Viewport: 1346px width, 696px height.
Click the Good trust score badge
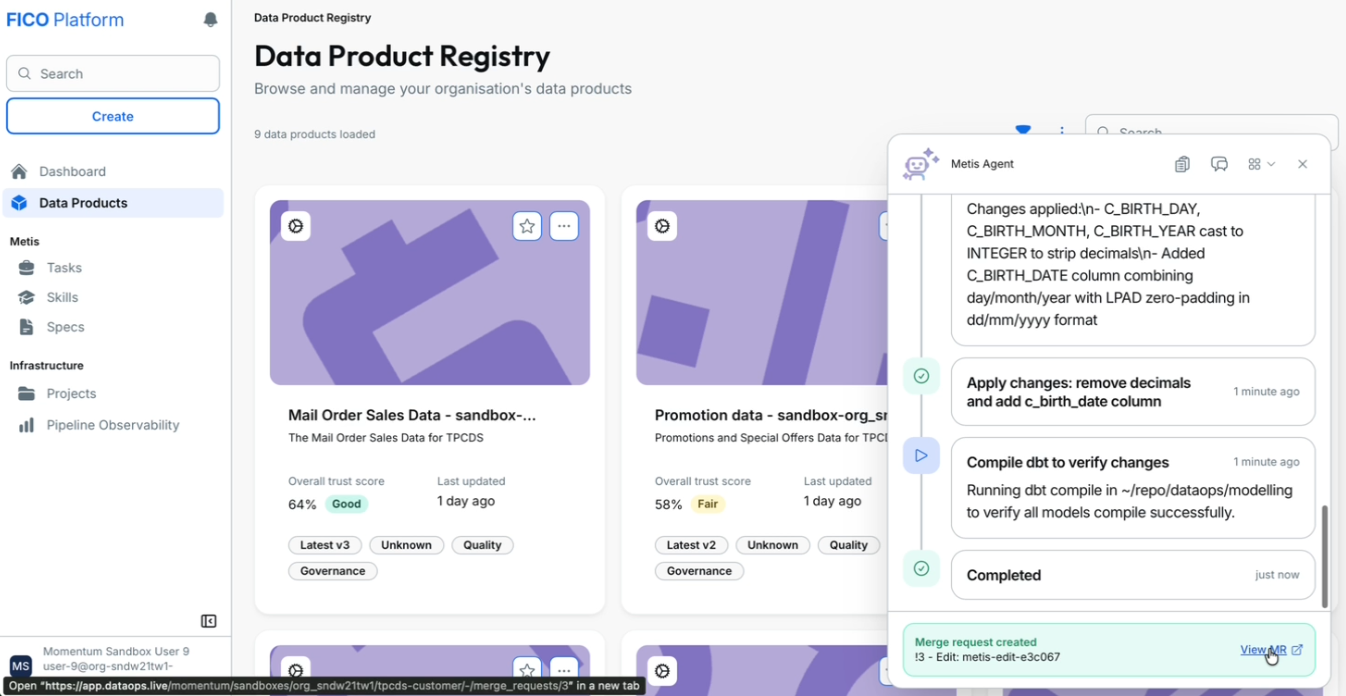point(346,504)
